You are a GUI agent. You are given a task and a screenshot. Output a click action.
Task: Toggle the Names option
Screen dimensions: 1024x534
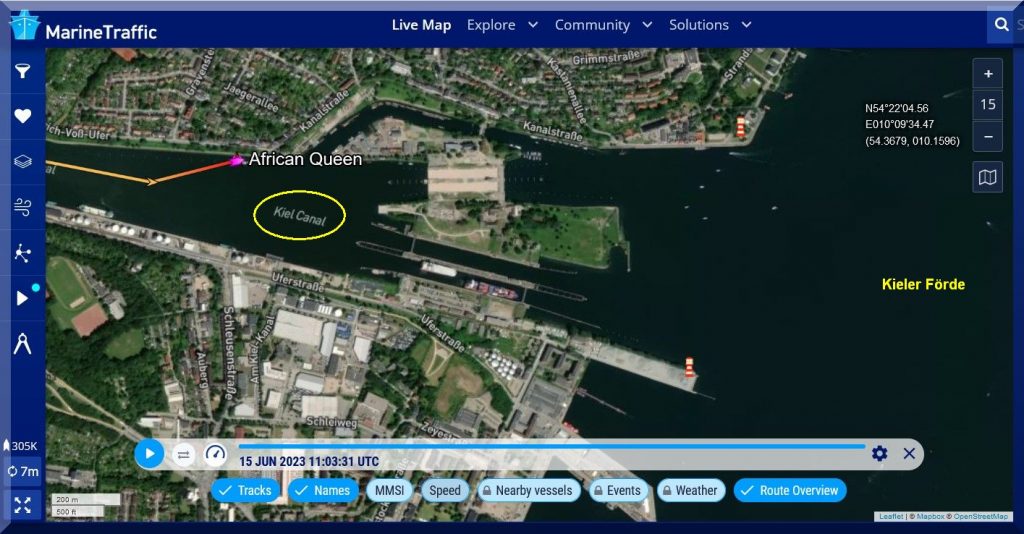322,490
